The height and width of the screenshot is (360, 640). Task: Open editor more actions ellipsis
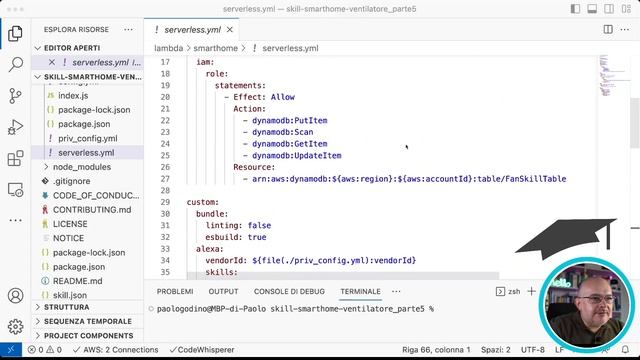[x=624, y=29]
